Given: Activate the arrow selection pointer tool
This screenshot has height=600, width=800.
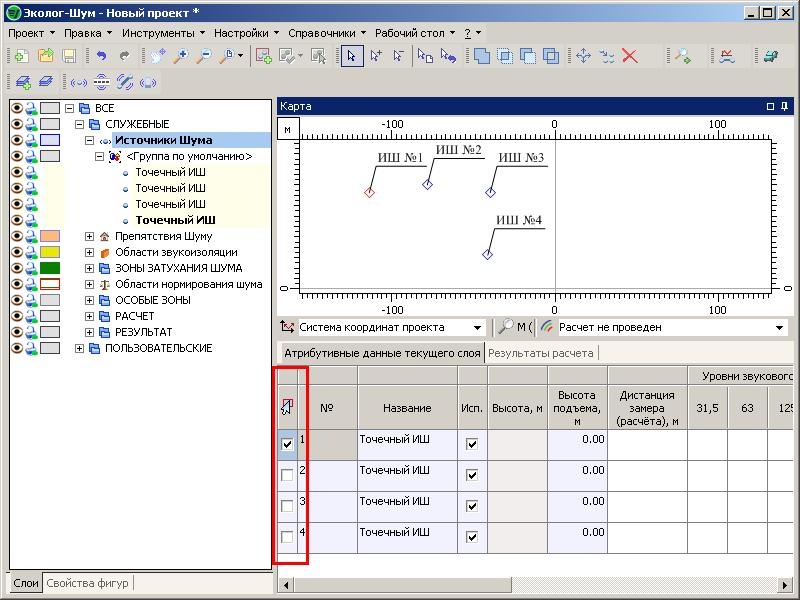Looking at the screenshot, I should click(x=351, y=57).
